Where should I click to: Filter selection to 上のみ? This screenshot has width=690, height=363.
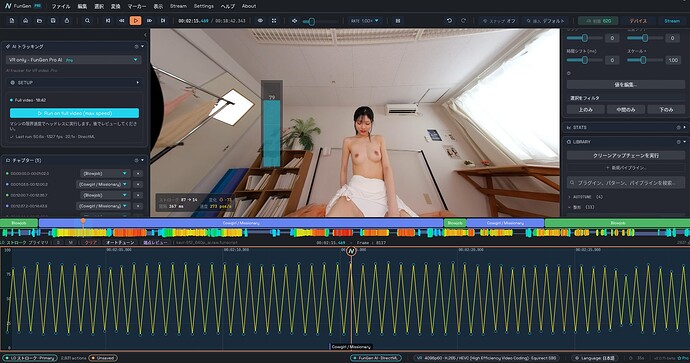coord(586,110)
